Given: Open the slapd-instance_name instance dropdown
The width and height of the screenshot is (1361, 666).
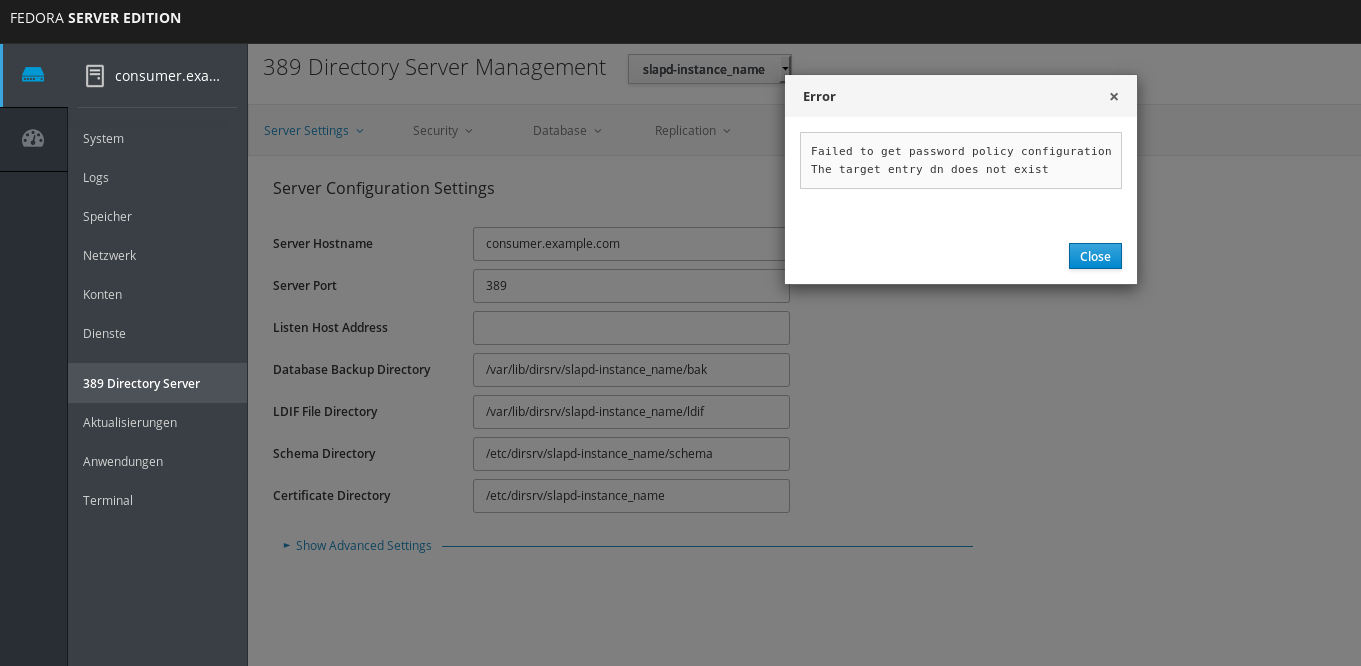Looking at the screenshot, I should coord(709,69).
